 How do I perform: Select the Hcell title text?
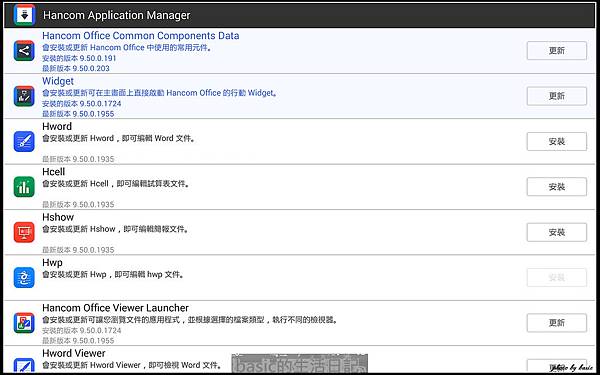tap(53, 172)
